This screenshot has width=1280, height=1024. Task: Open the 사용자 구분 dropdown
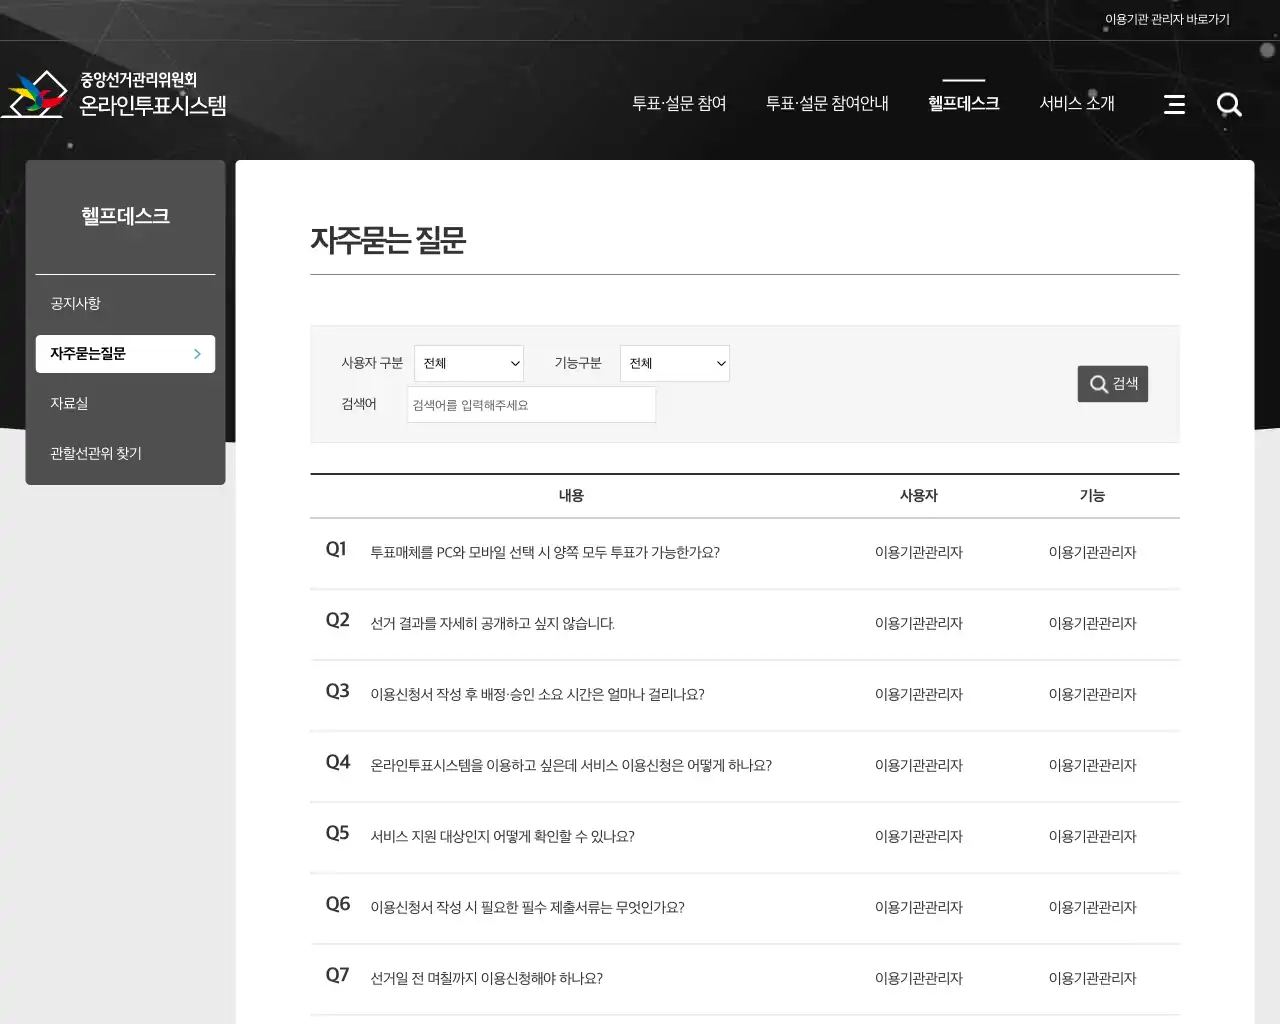[469, 363]
